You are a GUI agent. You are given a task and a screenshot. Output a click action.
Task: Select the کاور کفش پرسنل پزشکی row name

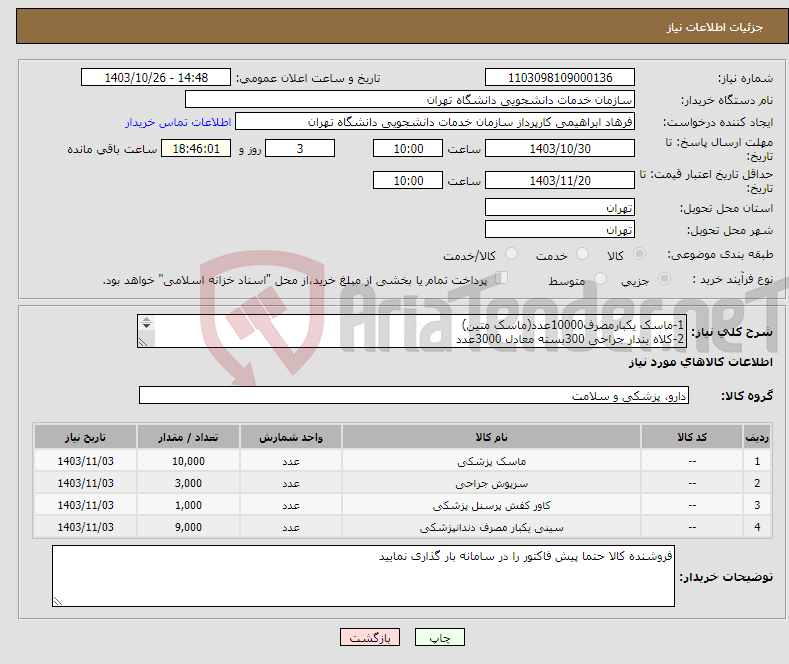pyautogui.click(x=491, y=506)
